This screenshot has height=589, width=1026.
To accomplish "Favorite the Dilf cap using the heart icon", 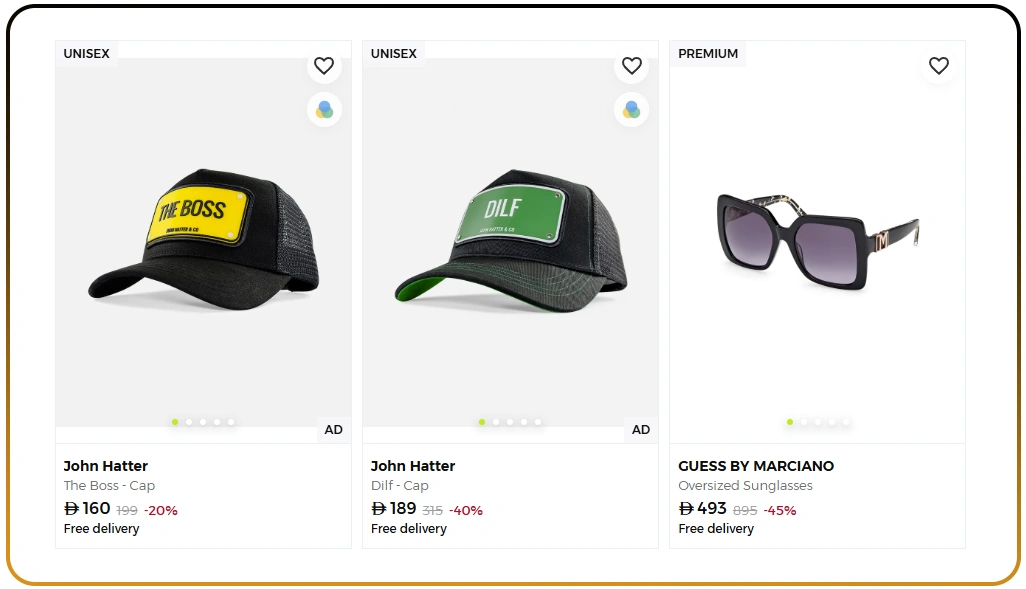I will (631, 65).
